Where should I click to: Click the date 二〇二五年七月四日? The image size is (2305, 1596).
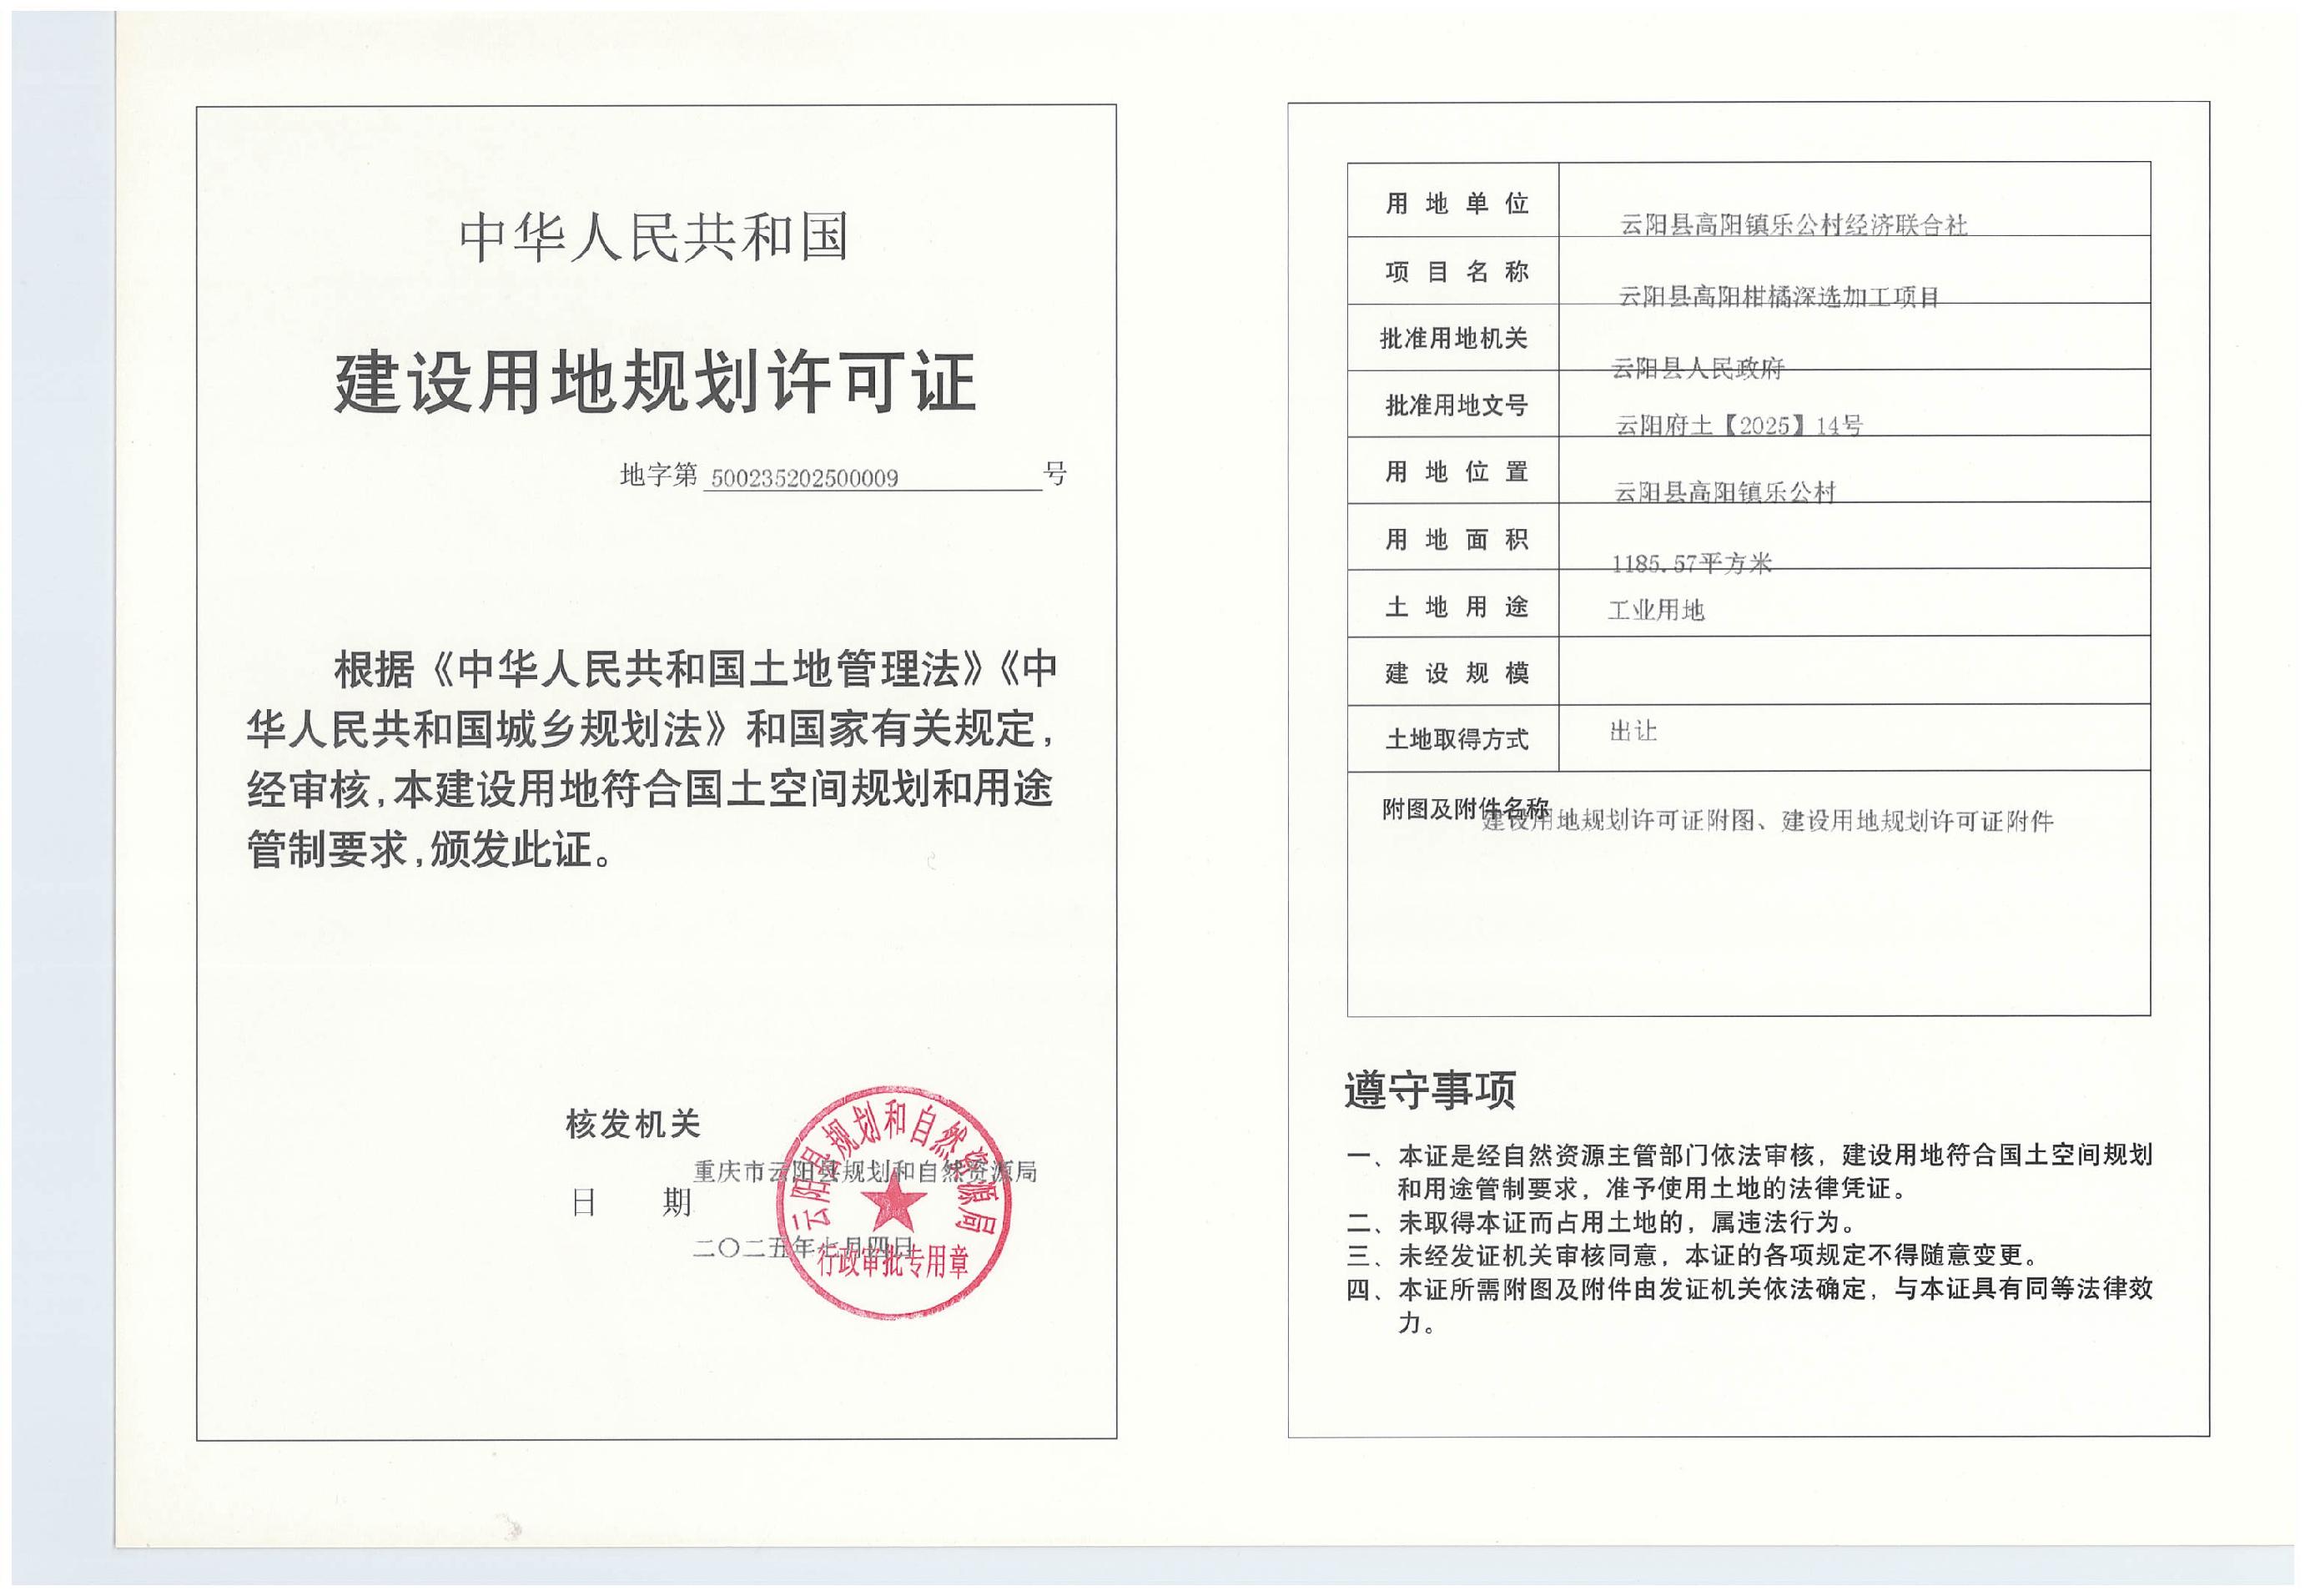(x=803, y=1247)
